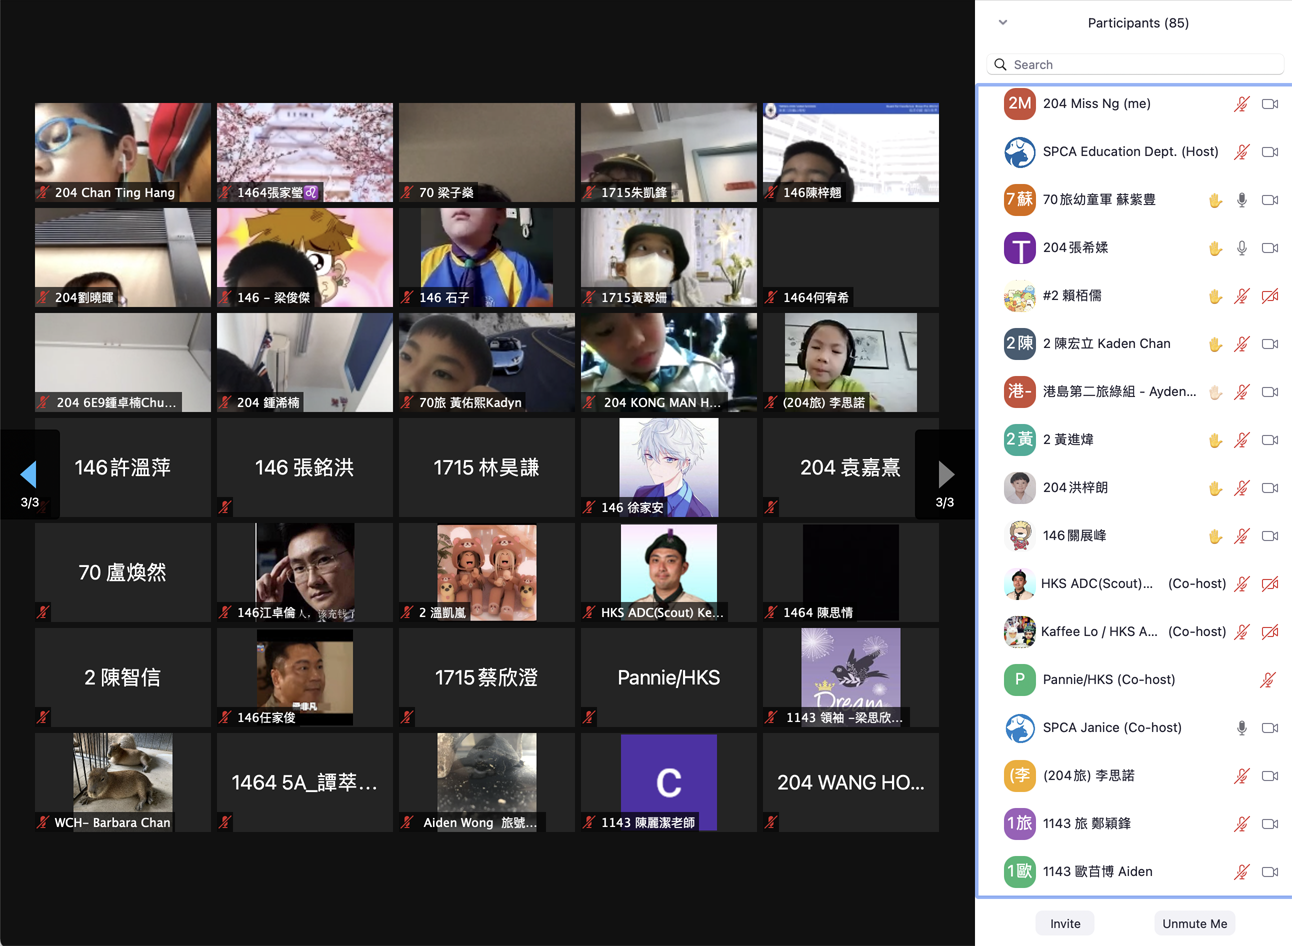The height and width of the screenshot is (946, 1292).
Task: Click microphone icon of 70旅幼童軍 蘇紫豐
Action: click(x=1241, y=200)
